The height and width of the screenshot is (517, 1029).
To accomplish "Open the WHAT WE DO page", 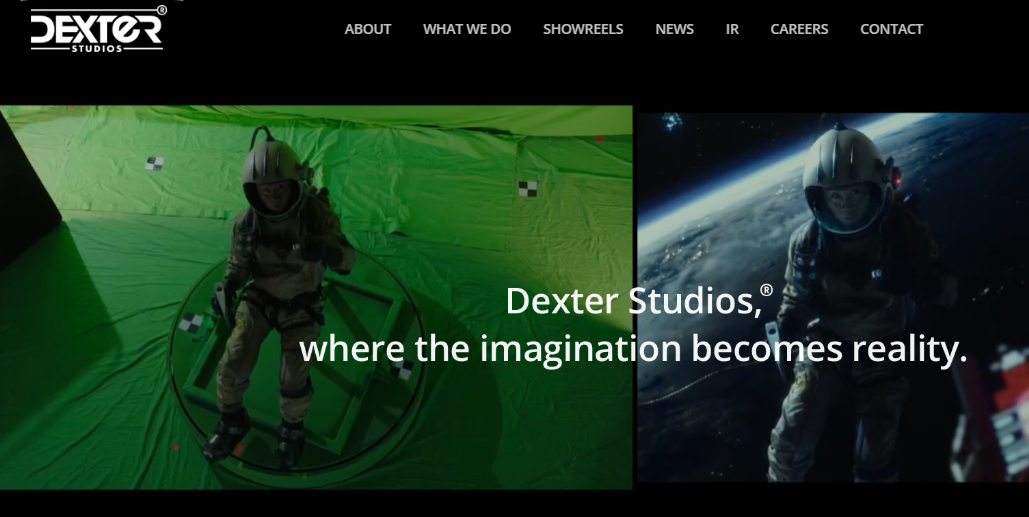I will pyautogui.click(x=467, y=30).
